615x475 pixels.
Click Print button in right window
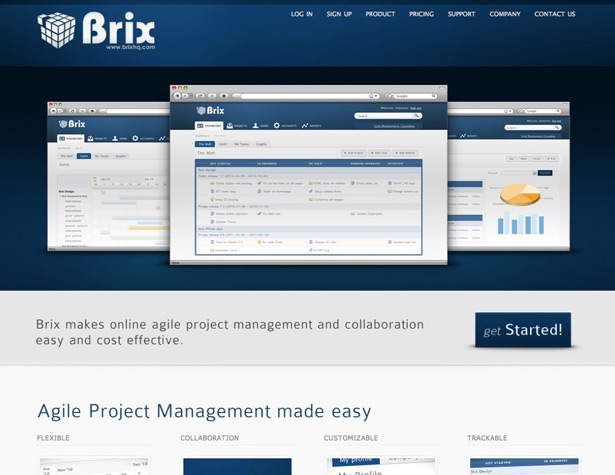pos(551,159)
